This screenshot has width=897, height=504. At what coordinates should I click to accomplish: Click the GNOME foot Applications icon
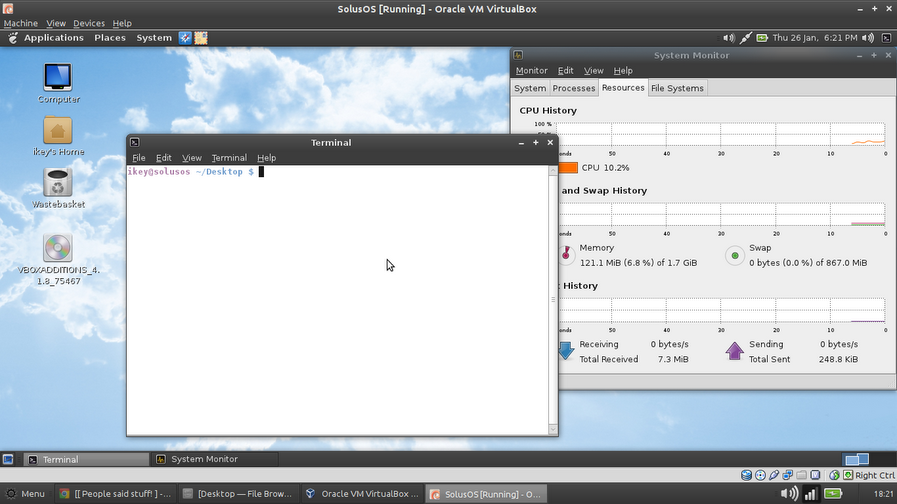click(13, 38)
